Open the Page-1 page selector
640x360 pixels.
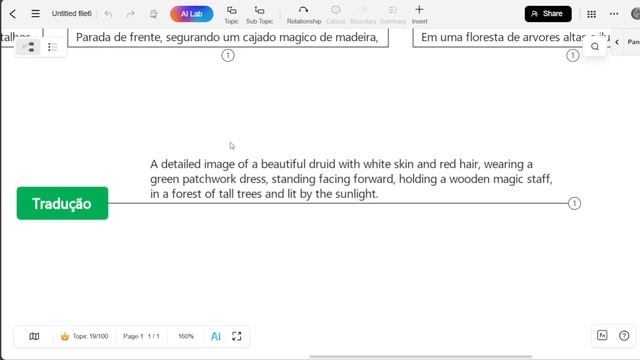coord(141,336)
